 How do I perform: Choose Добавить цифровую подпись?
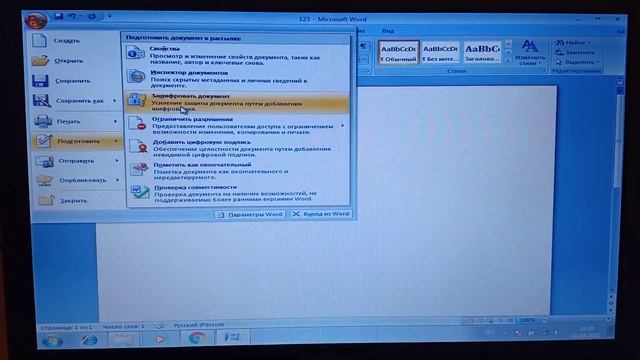(x=238, y=149)
